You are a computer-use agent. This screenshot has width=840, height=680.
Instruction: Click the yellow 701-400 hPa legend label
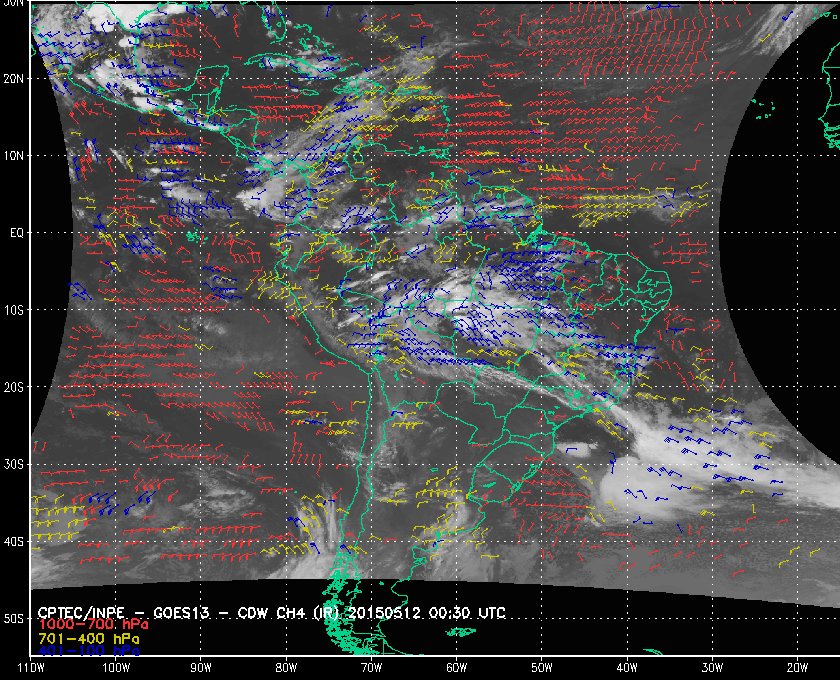[89, 639]
